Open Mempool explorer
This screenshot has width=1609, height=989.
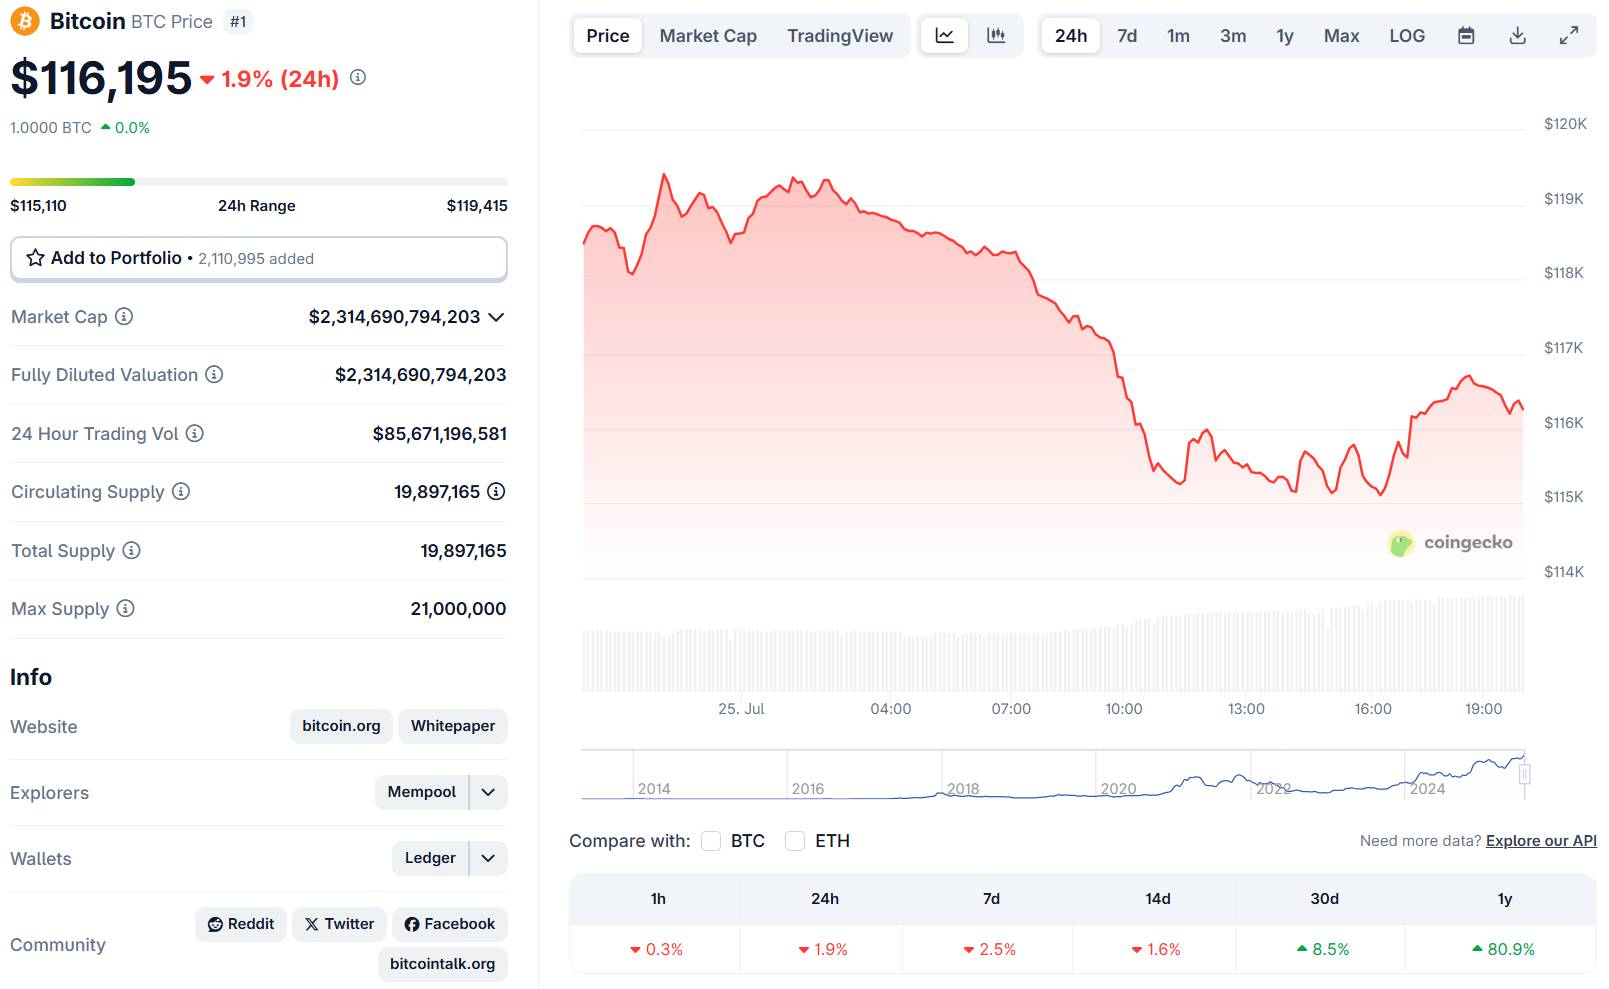click(422, 792)
